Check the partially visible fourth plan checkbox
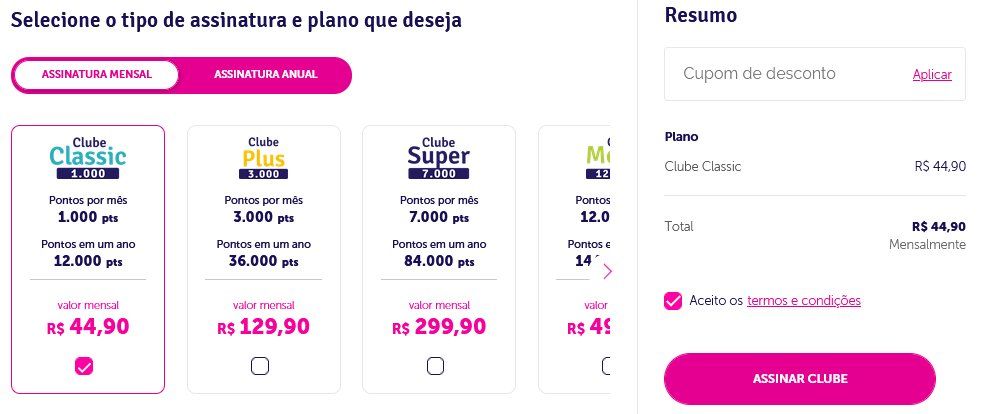Image resolution: width=992 pixels, height=414 pixels. (606, 366)
